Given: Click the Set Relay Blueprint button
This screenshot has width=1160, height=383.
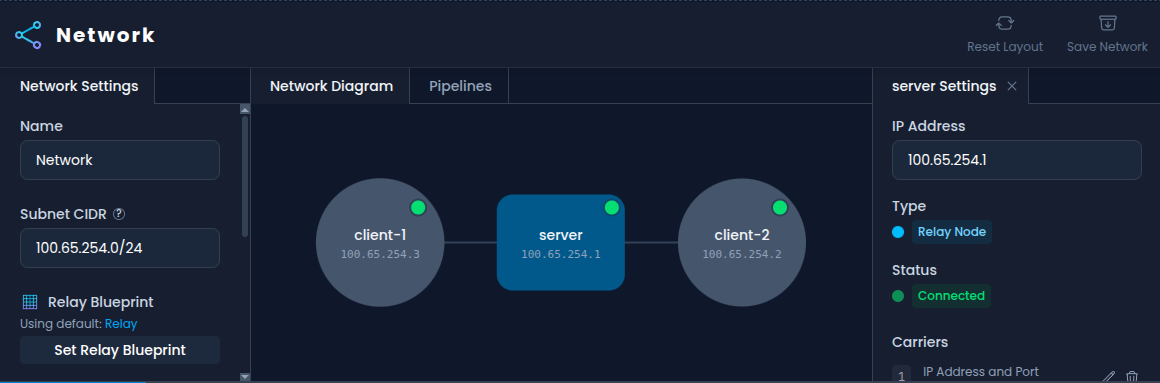Looking at the screenshot, I should pyautogui.click(x=120, y=350).
